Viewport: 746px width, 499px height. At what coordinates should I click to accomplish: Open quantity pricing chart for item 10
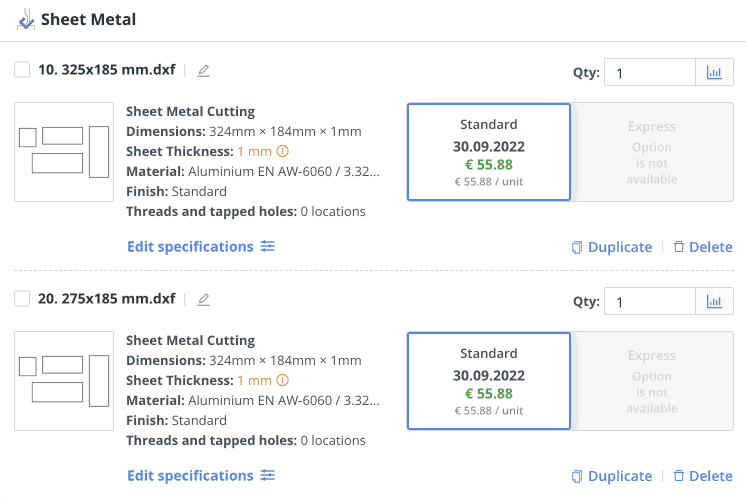pyautogui.click(x=714, y=73)
